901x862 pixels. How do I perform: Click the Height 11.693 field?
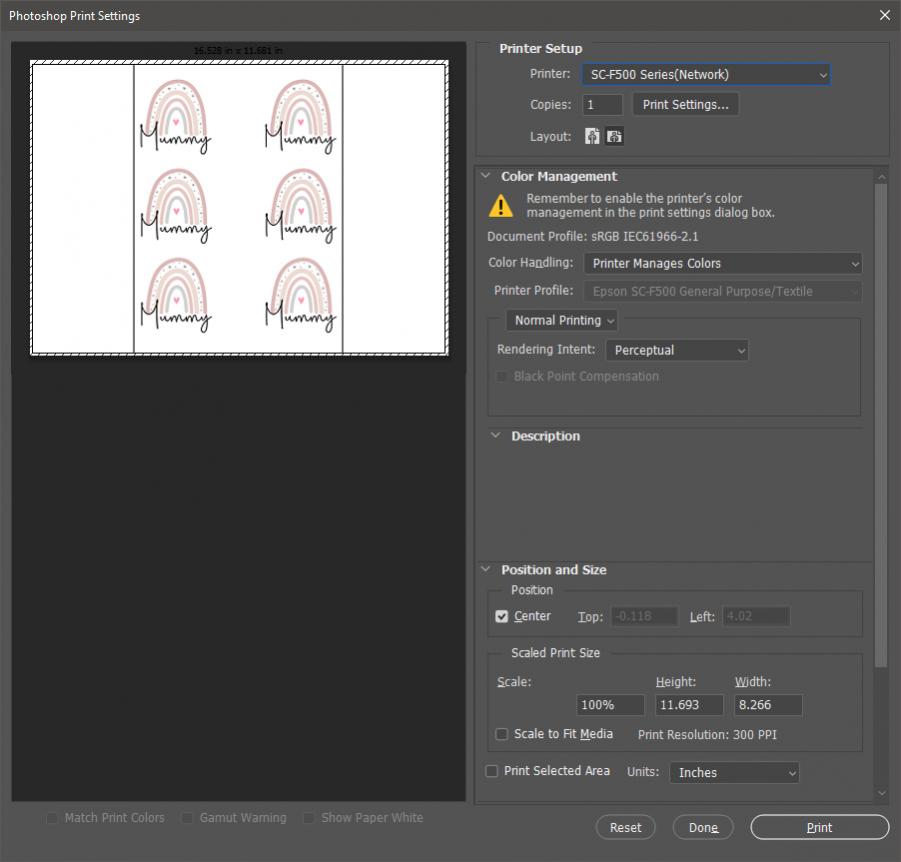pos(689,705)
